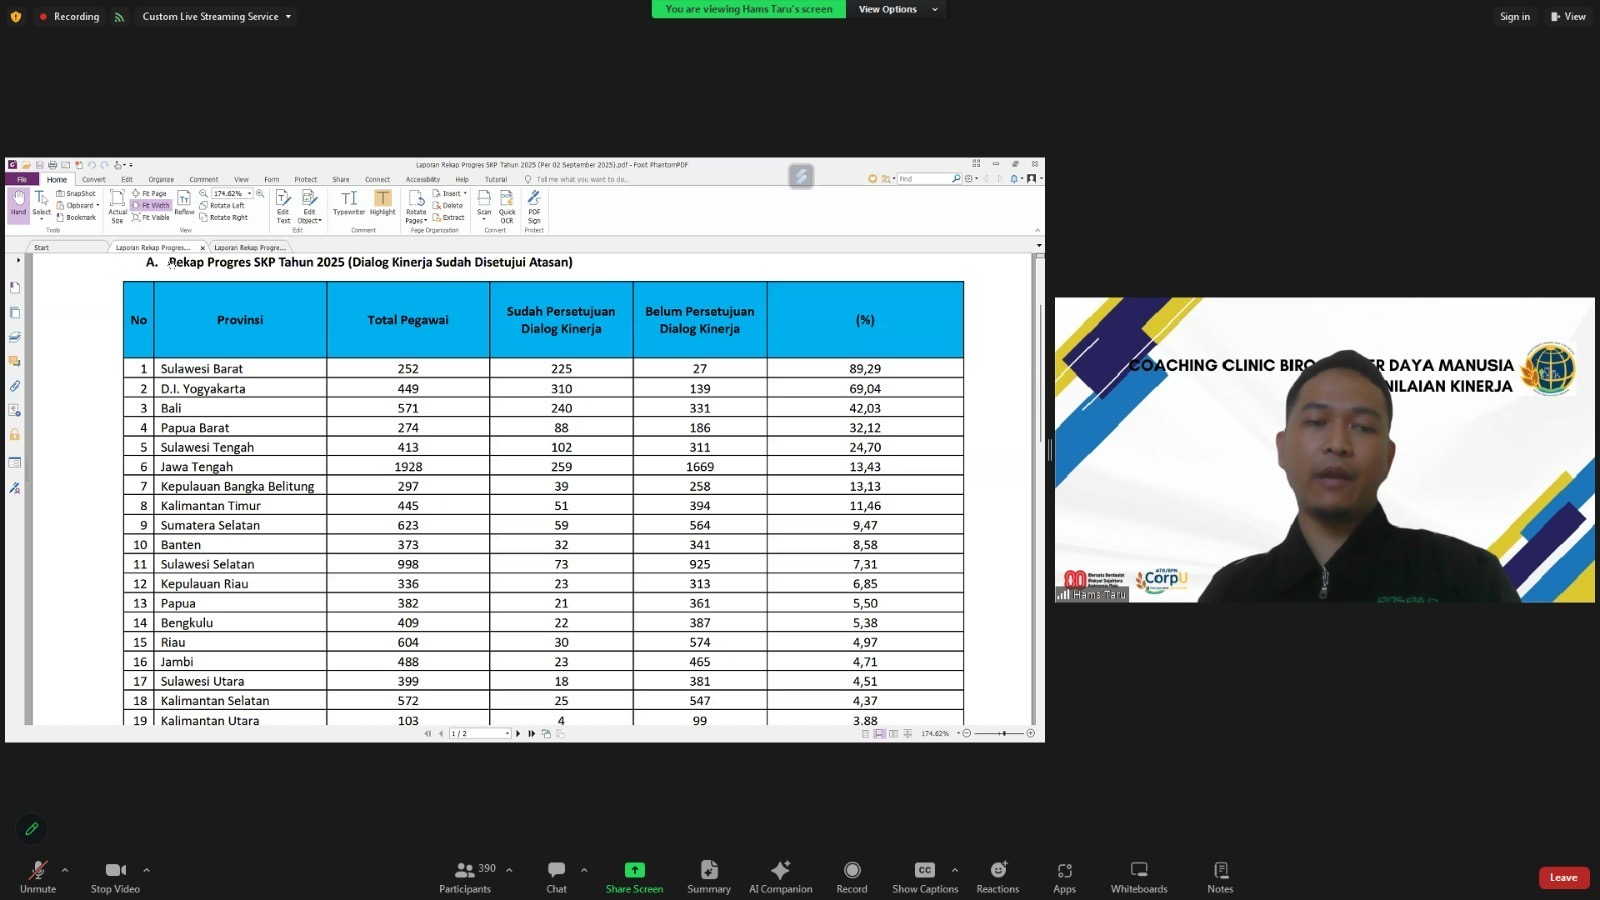
Task: Click the Leave meeting button
Action: click(x=1563, y=878)
